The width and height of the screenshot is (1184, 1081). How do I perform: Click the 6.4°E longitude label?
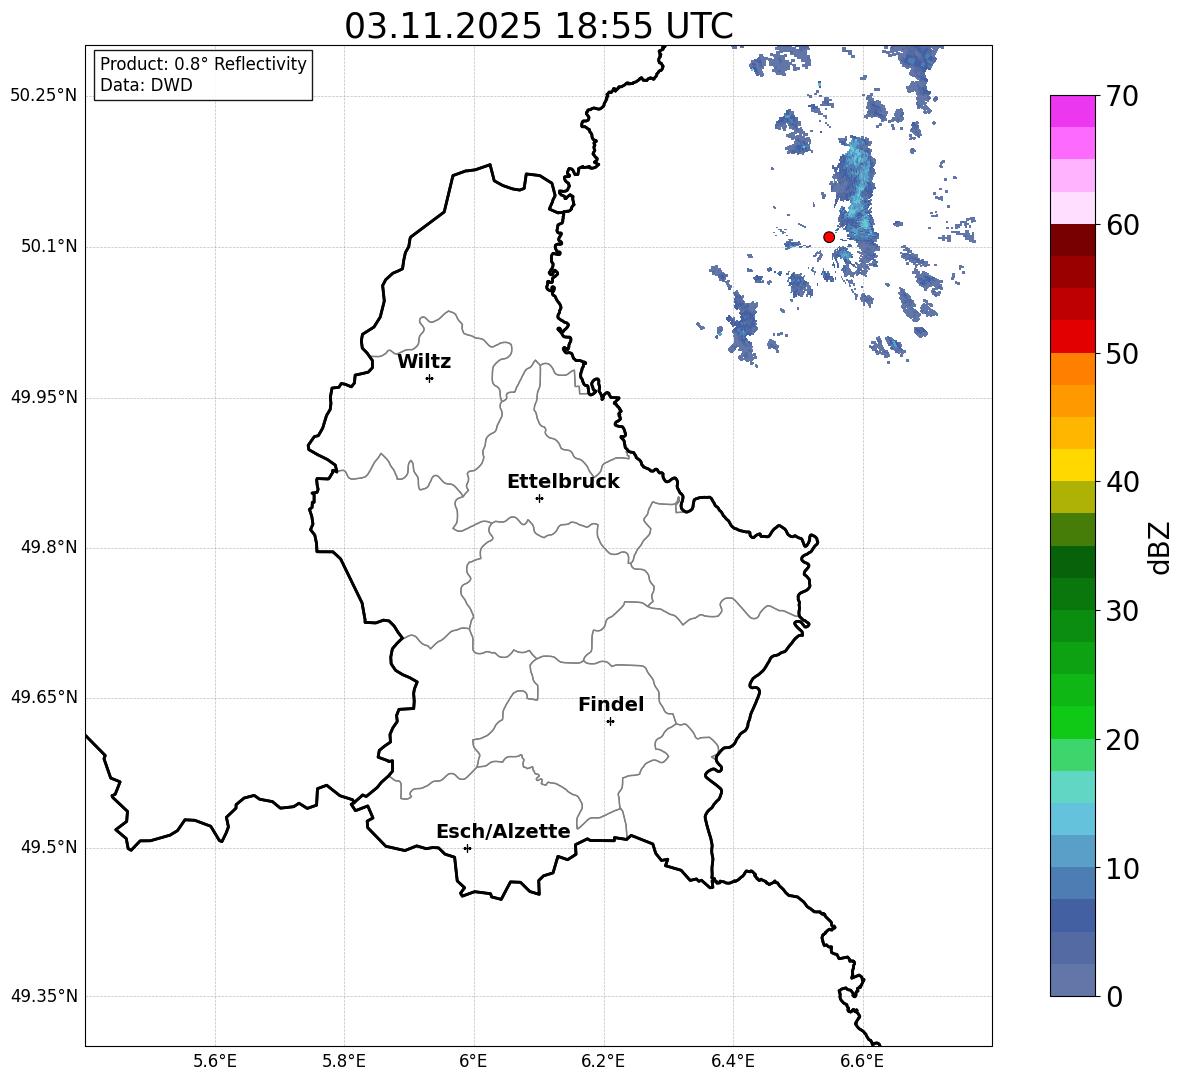(732, 1061)
